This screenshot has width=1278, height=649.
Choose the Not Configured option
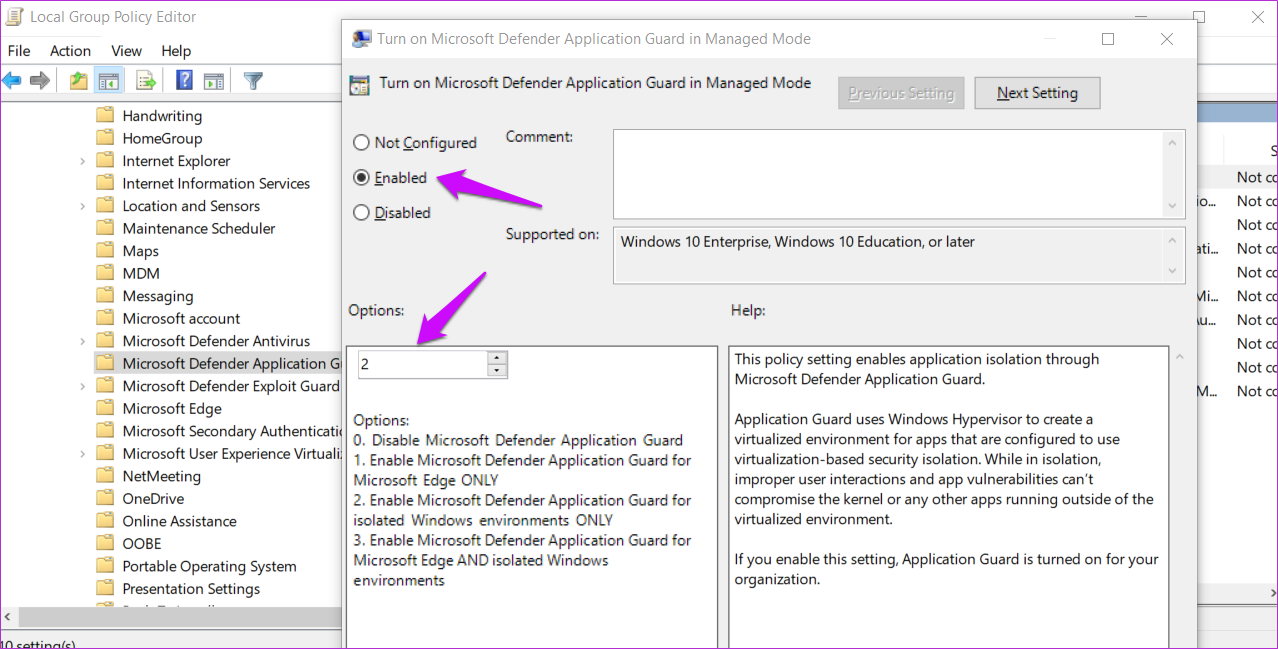361,142
